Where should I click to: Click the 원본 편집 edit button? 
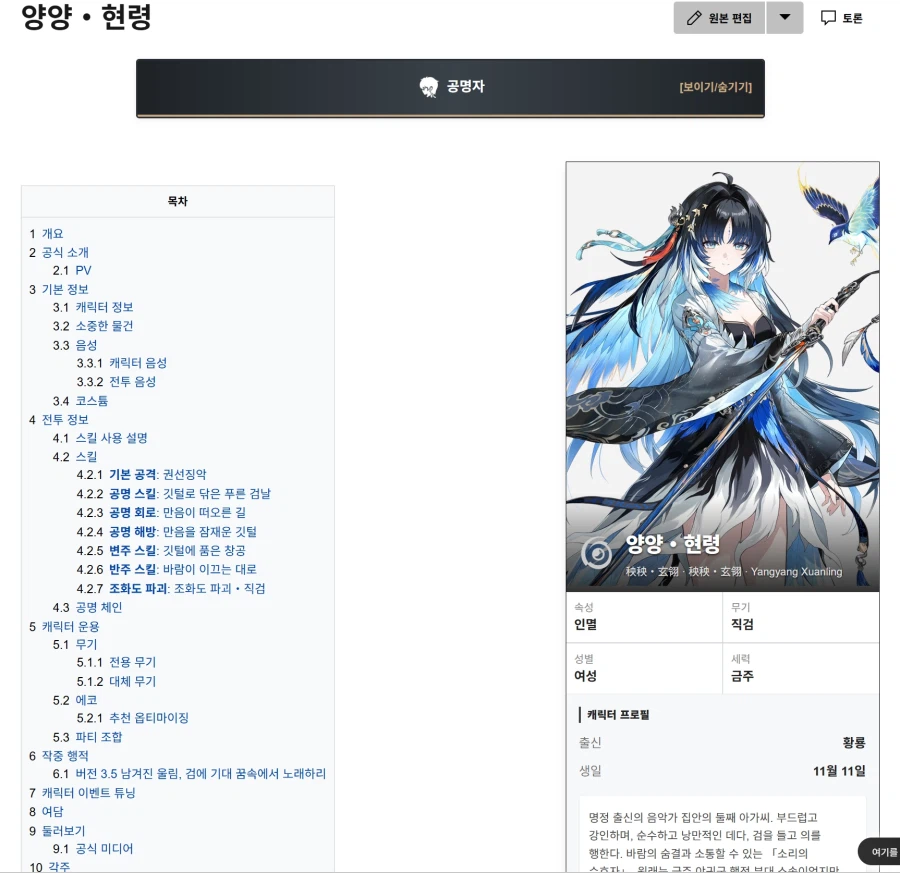pyautogui.click(x=719, y=18)
